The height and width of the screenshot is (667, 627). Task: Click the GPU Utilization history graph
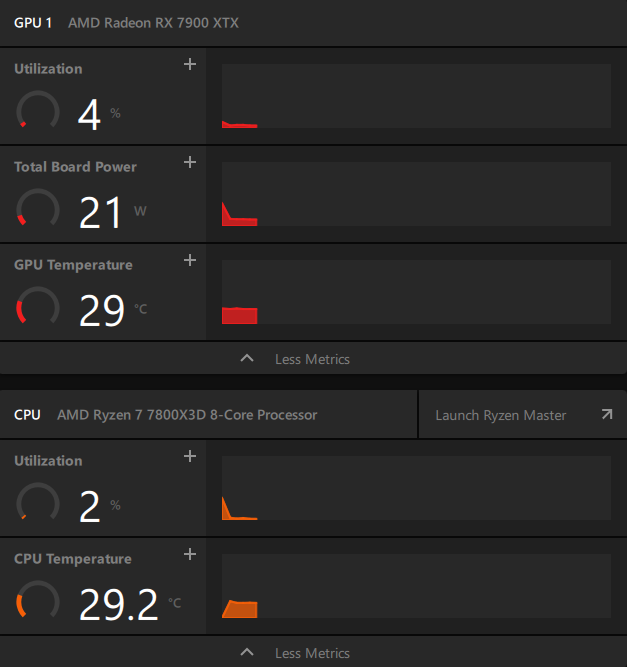point(416,96)
